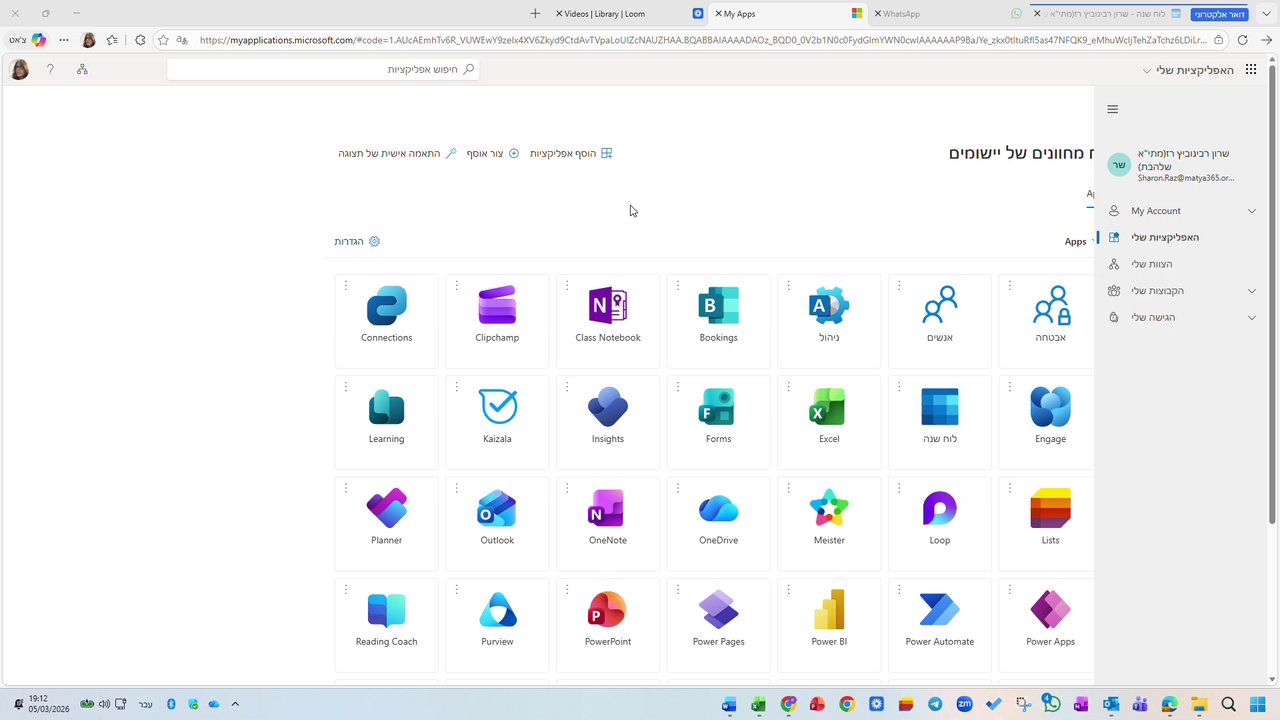Open הגדרות settings for the Apps collection
This screenshot has width=1280, height=720.
point(357,241)
